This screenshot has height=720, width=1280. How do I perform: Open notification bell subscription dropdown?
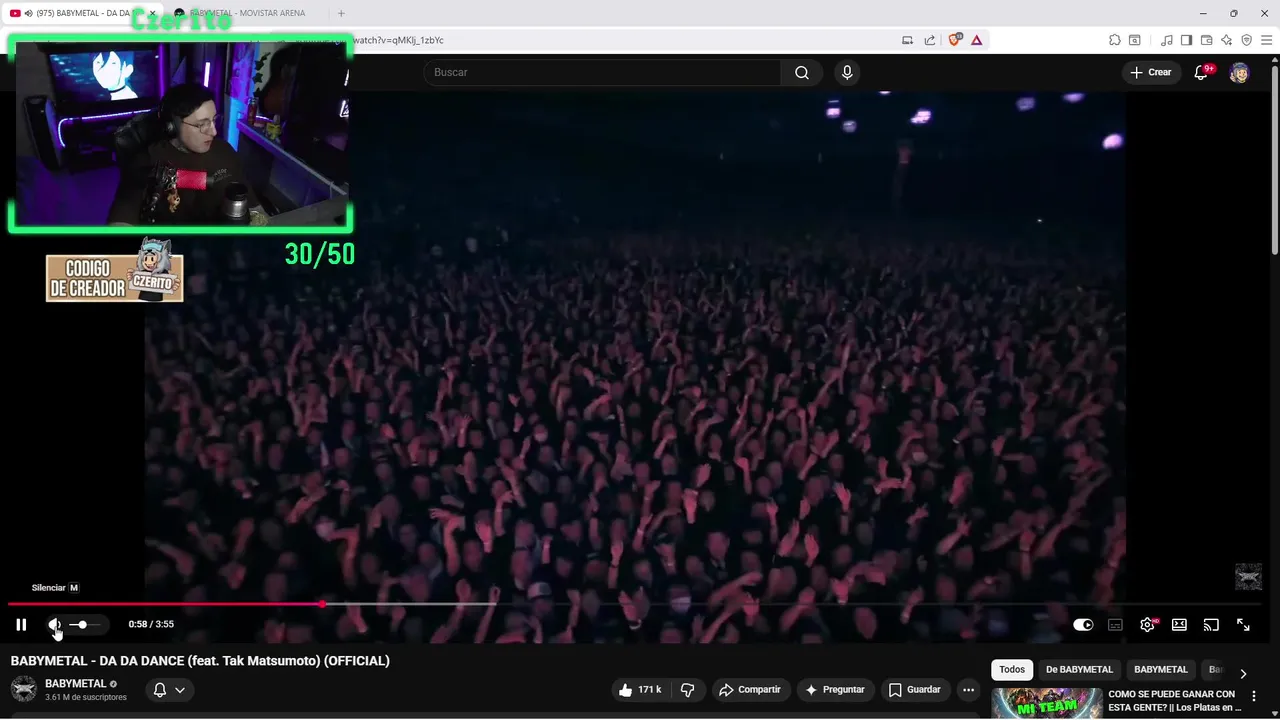pyautogui.click(x=169, y=690)
